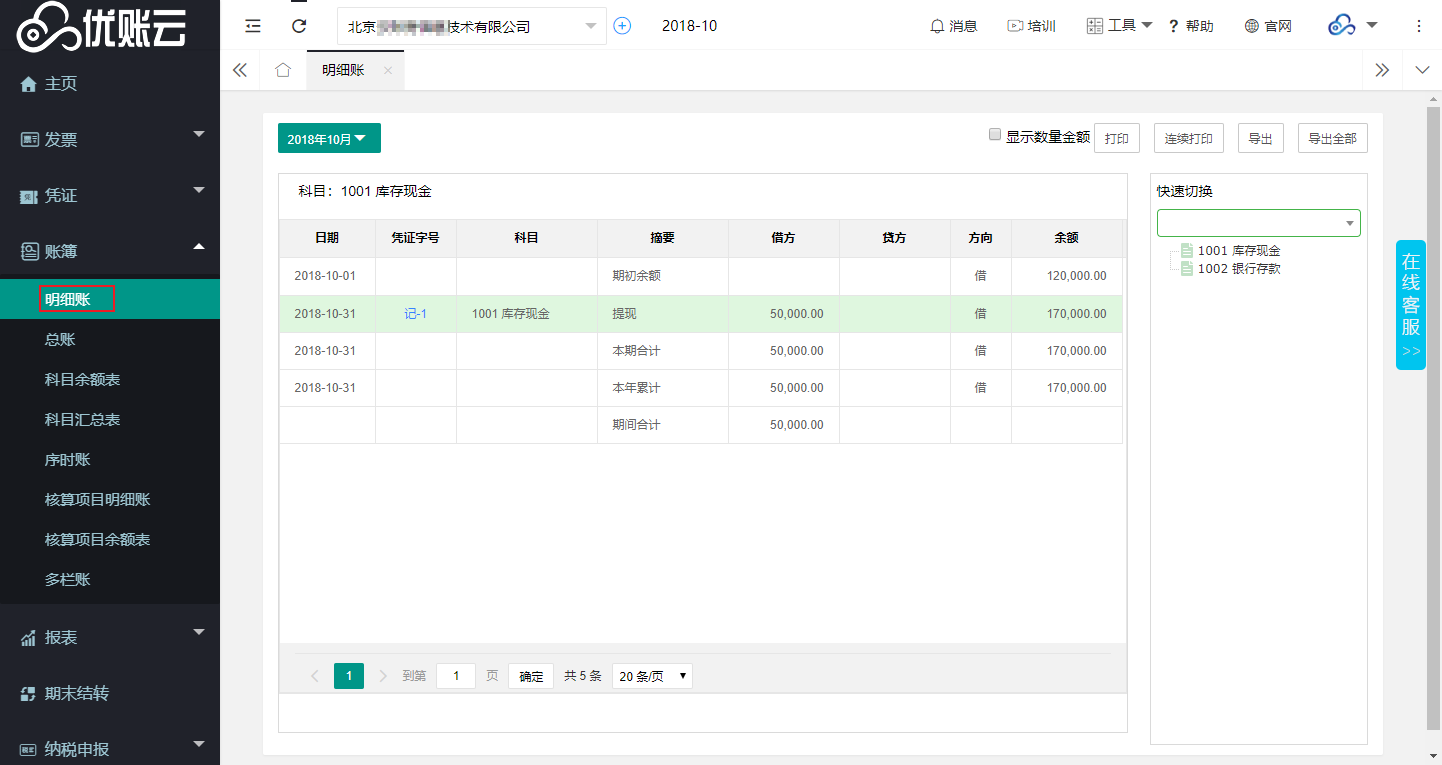Click the 2018-10 period label
This screenshot has height=765, width=1442.
click(x=689, y=26)
